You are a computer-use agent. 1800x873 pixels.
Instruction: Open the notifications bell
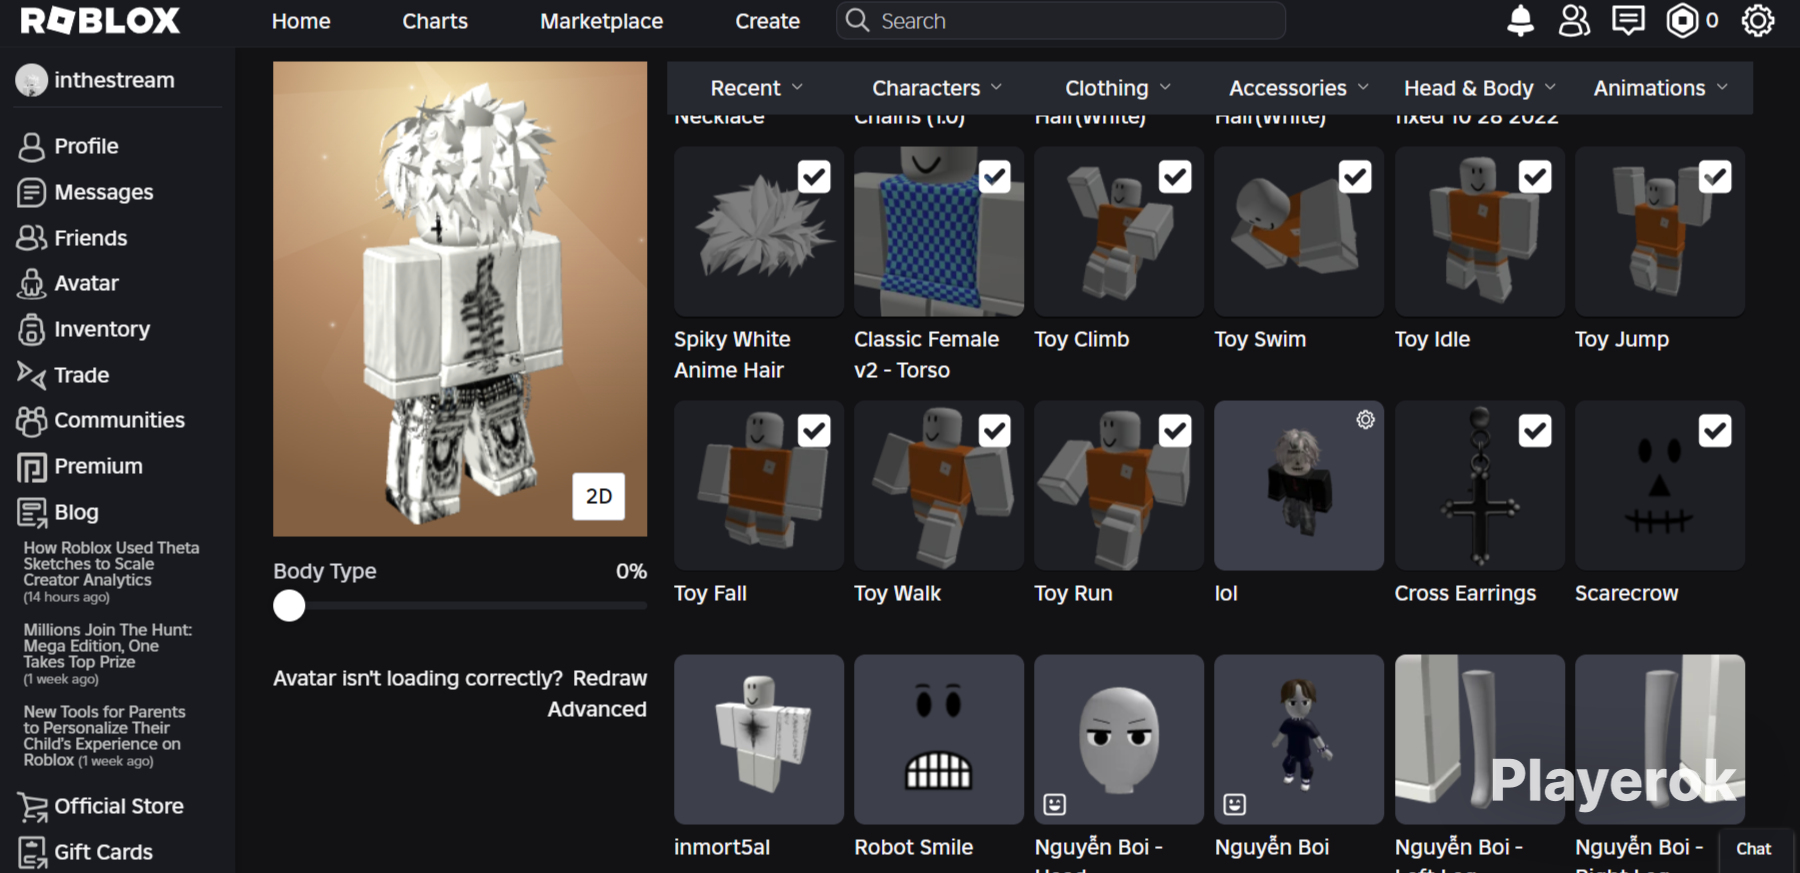coord(1520,21)
